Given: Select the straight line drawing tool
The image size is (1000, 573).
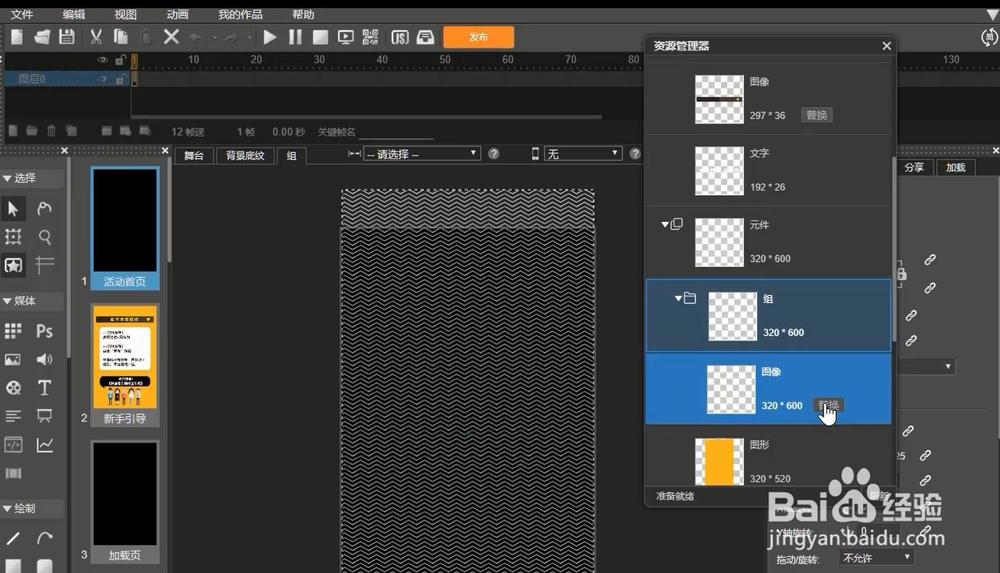Looking at the screenshot, I should 13,538.
